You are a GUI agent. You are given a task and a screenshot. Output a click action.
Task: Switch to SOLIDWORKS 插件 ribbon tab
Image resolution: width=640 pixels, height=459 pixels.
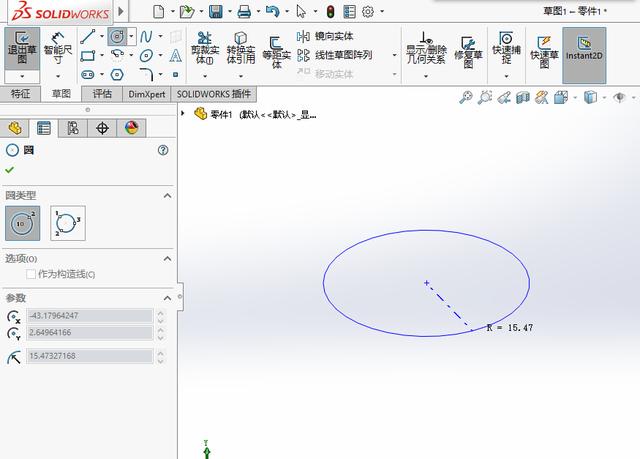(x=213, y=94)
